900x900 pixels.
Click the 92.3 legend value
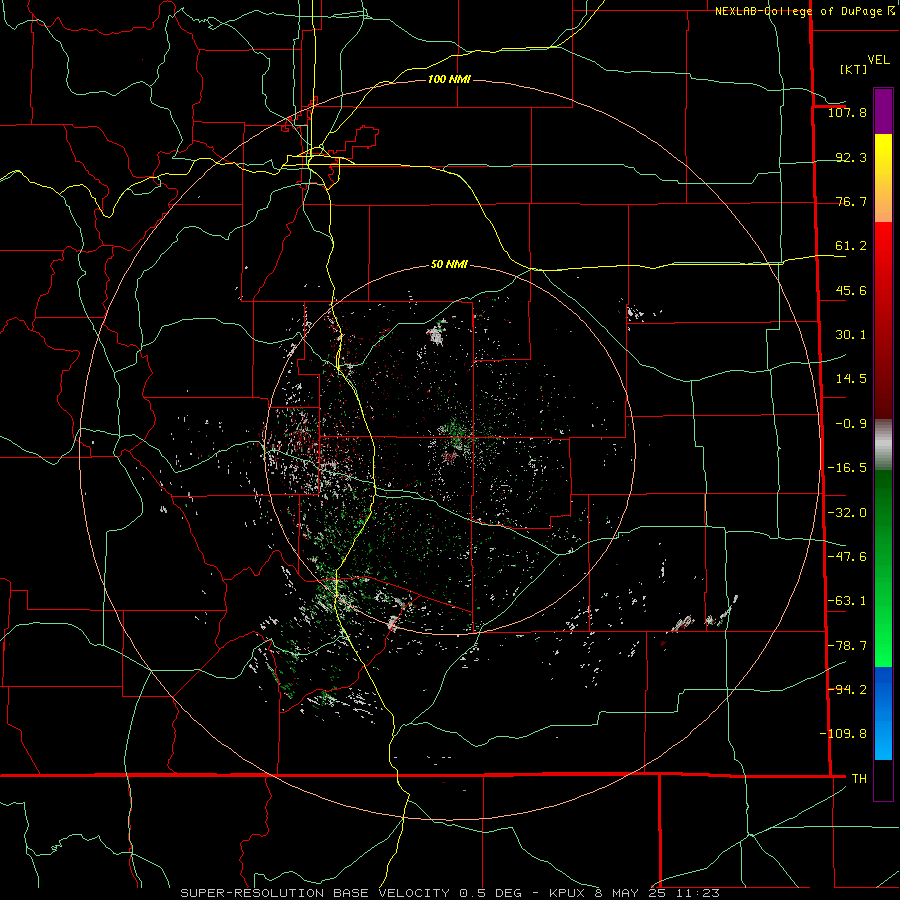click(x=851, y=157)
